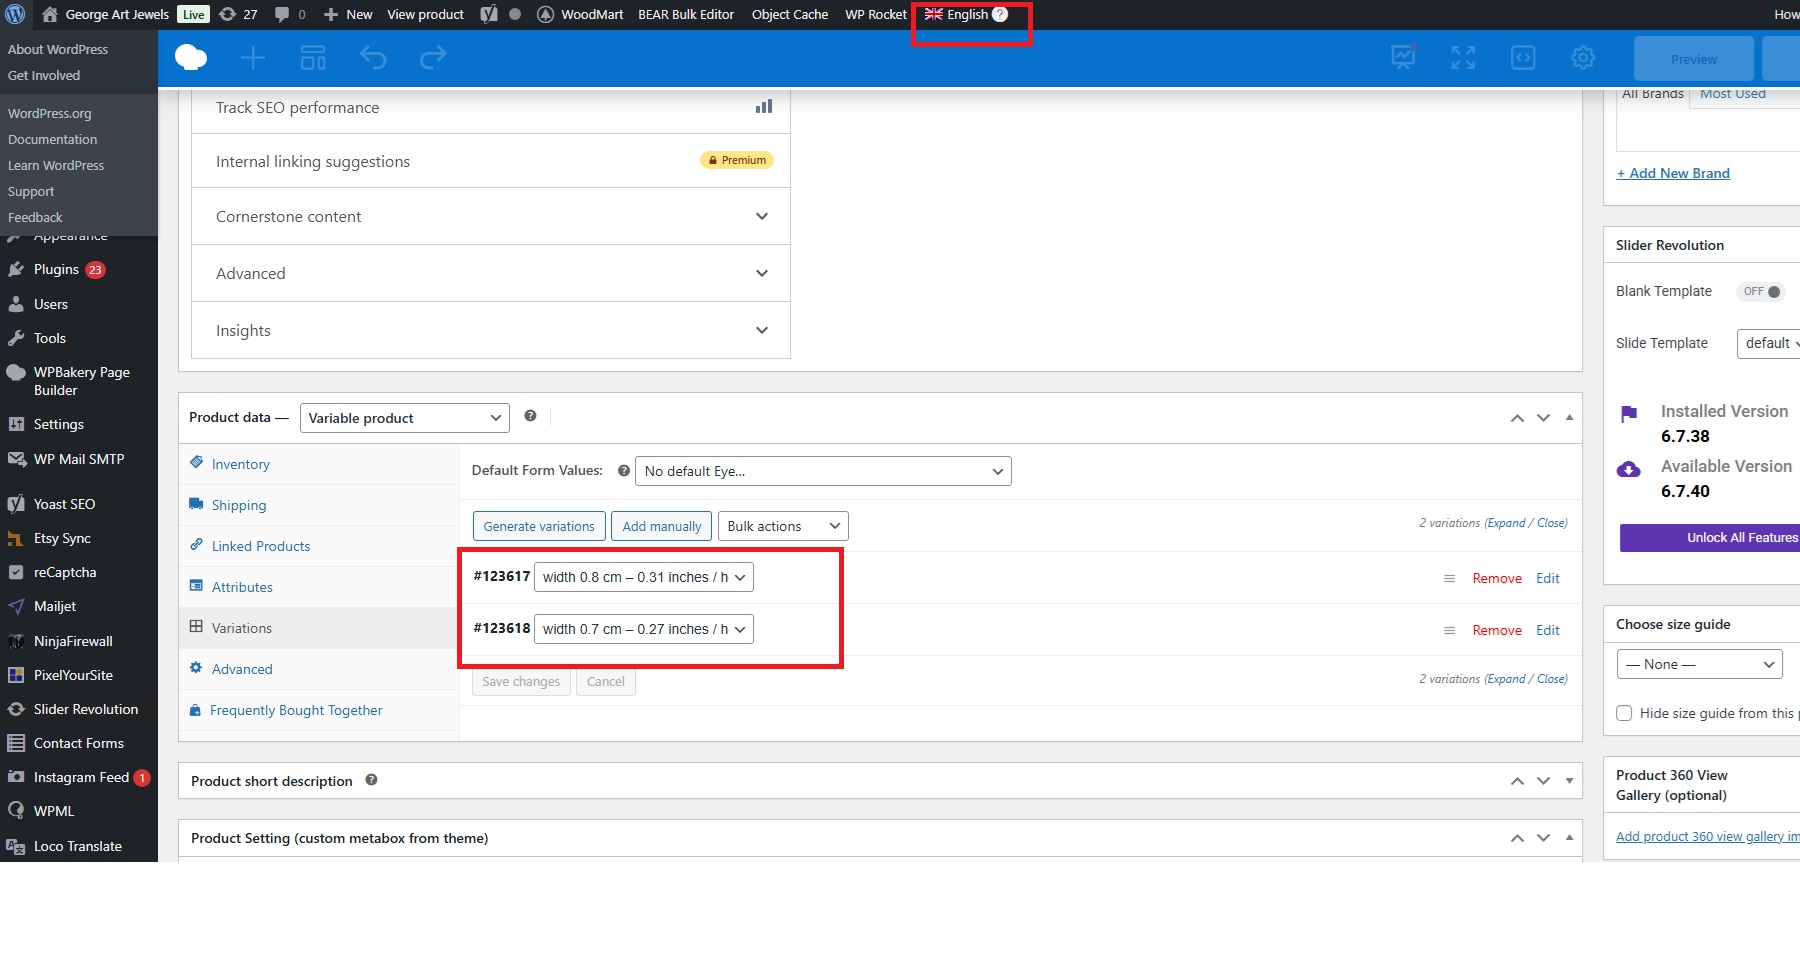Open the Choose size guide None dropdown
The width and height of the screenshot is (1800, 956).
pos(1698,664)
